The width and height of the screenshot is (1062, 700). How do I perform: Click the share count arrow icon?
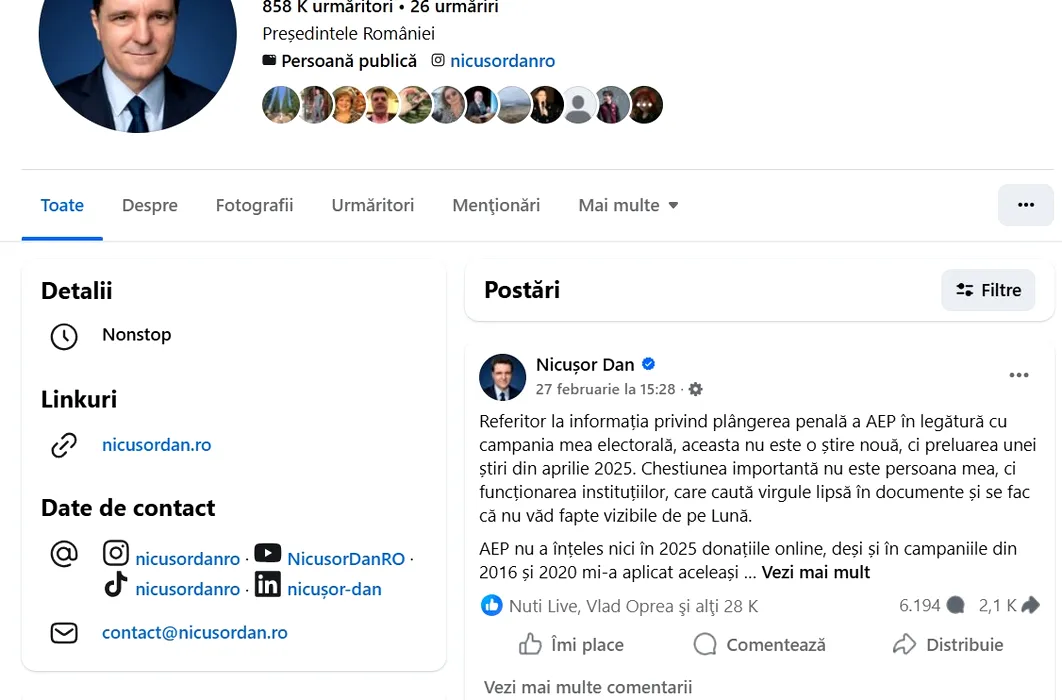coord(1030,605)
